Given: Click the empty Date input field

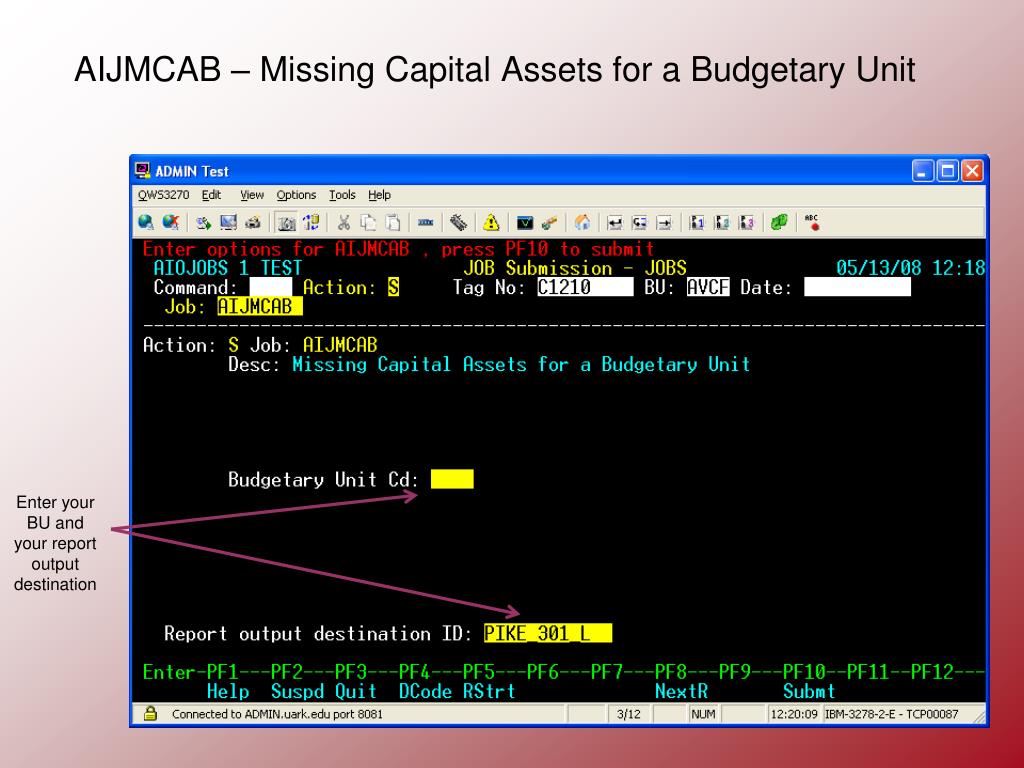Looking at the screenshot, I should (857, 287).
